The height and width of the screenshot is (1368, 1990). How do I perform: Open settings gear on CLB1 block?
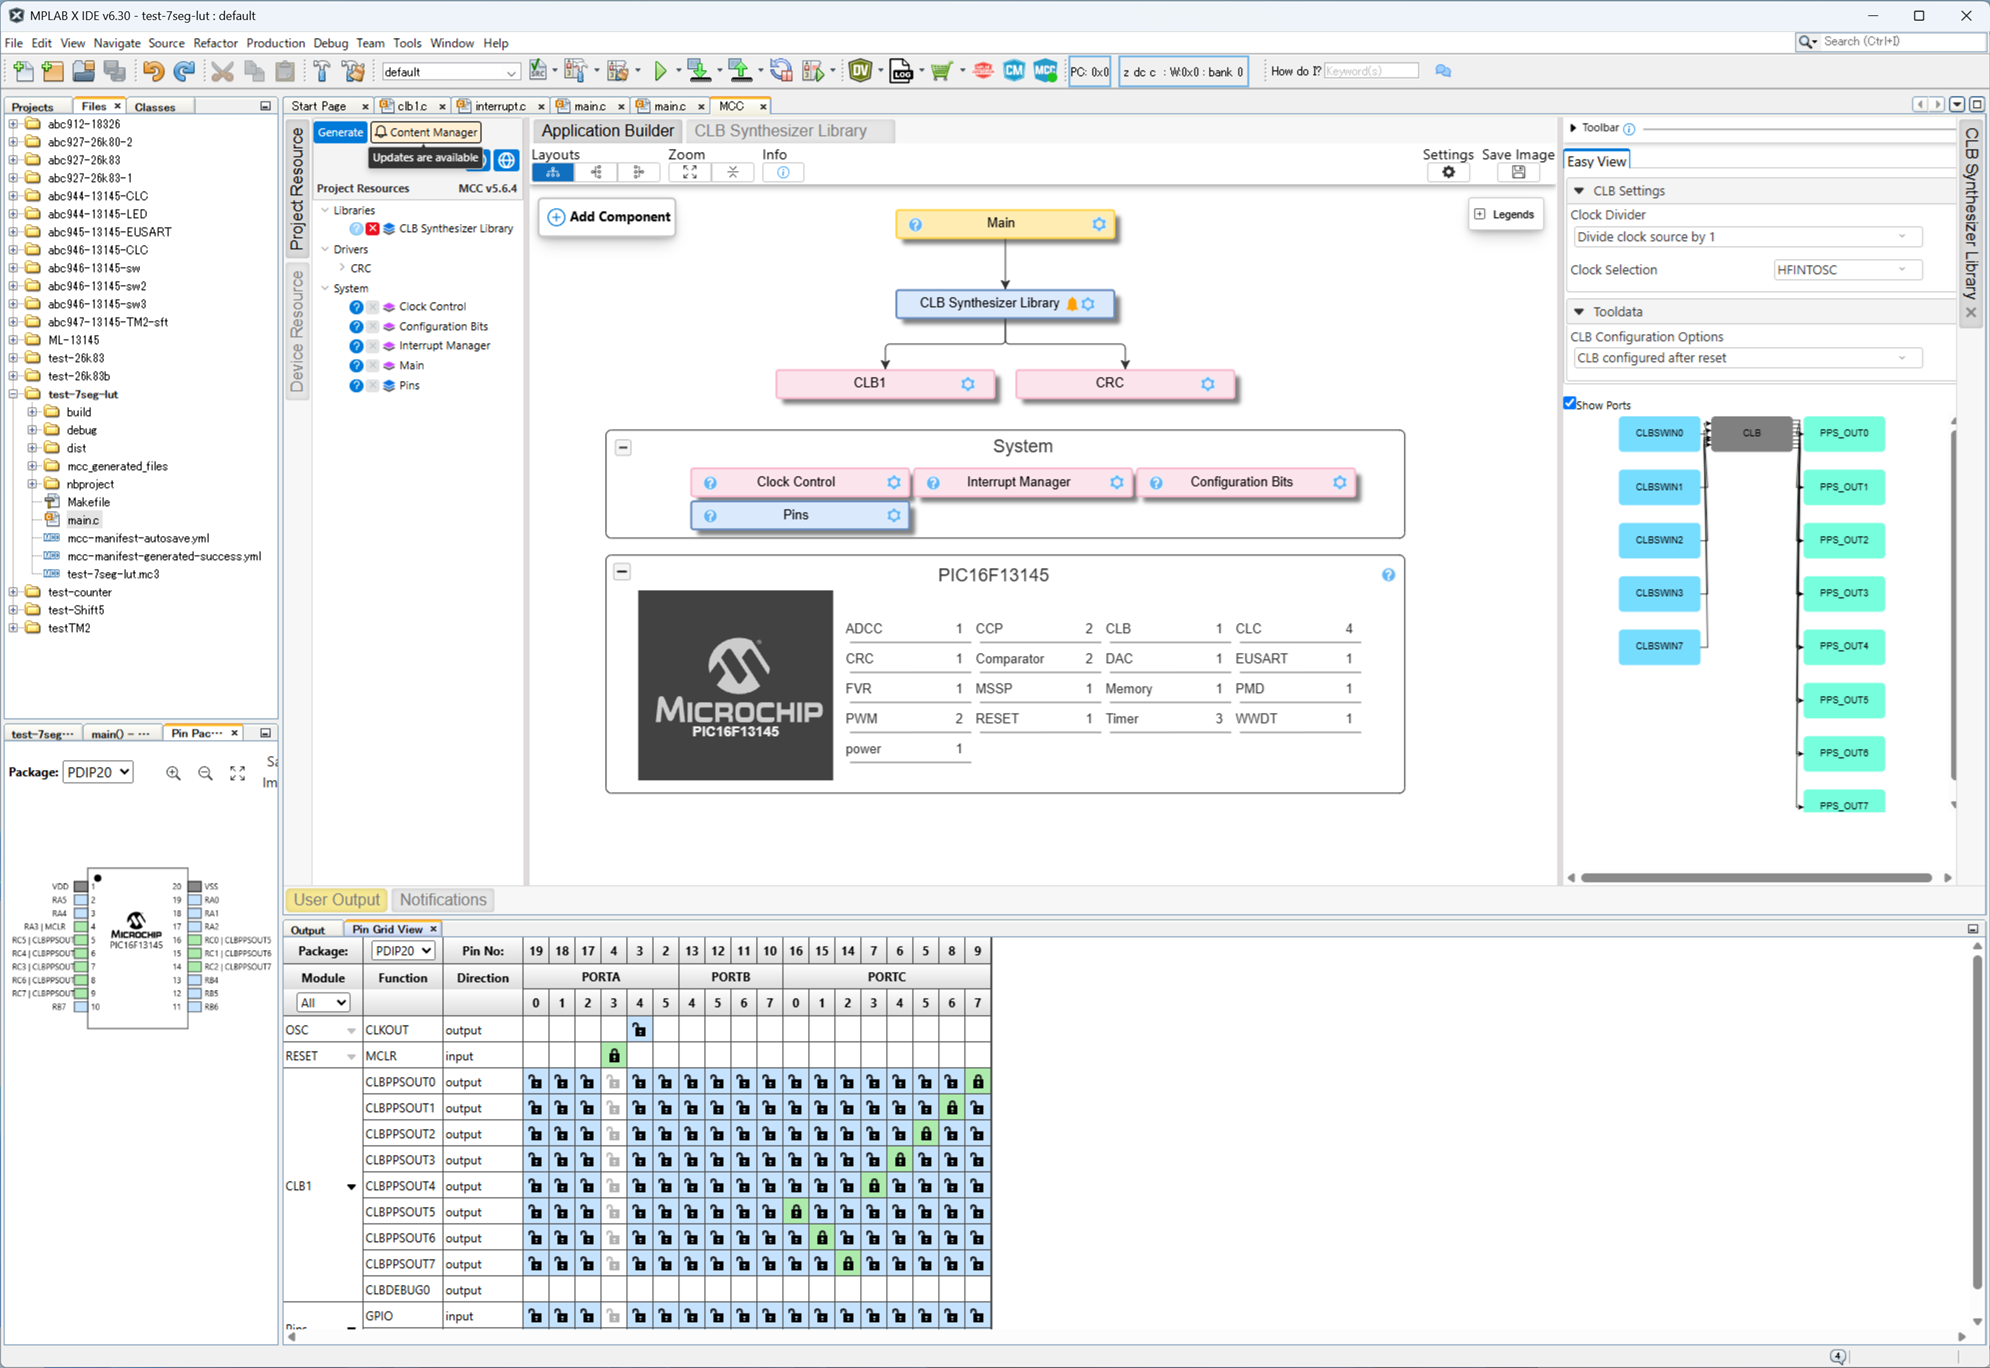point(968,384)
